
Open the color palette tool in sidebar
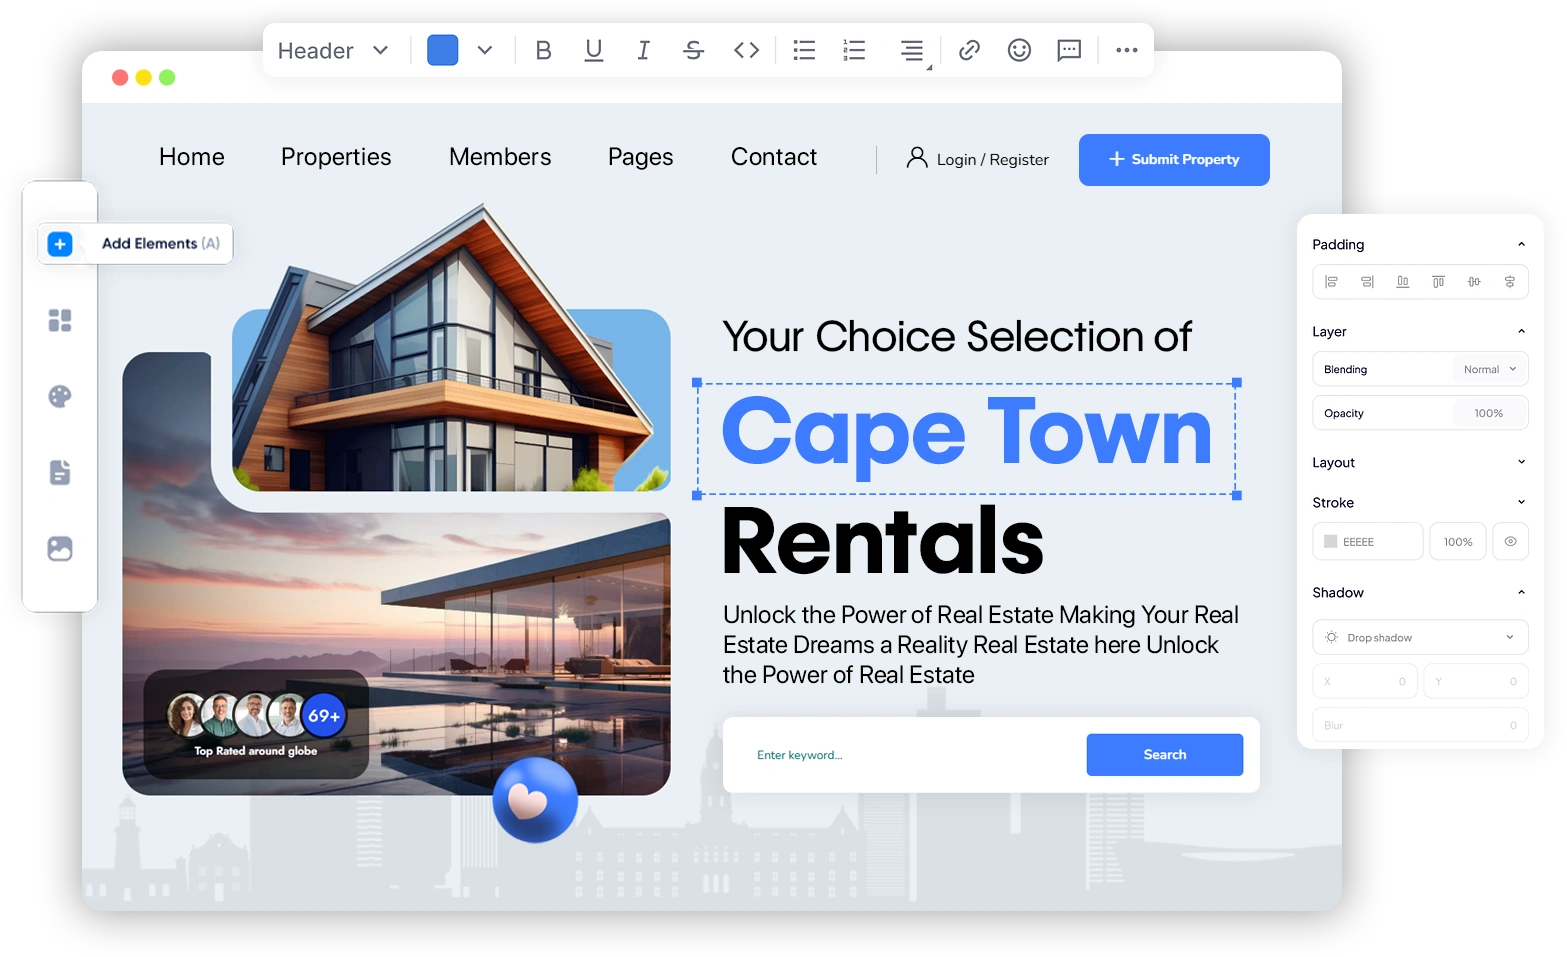pyautogui.click(x=60, y=396)
